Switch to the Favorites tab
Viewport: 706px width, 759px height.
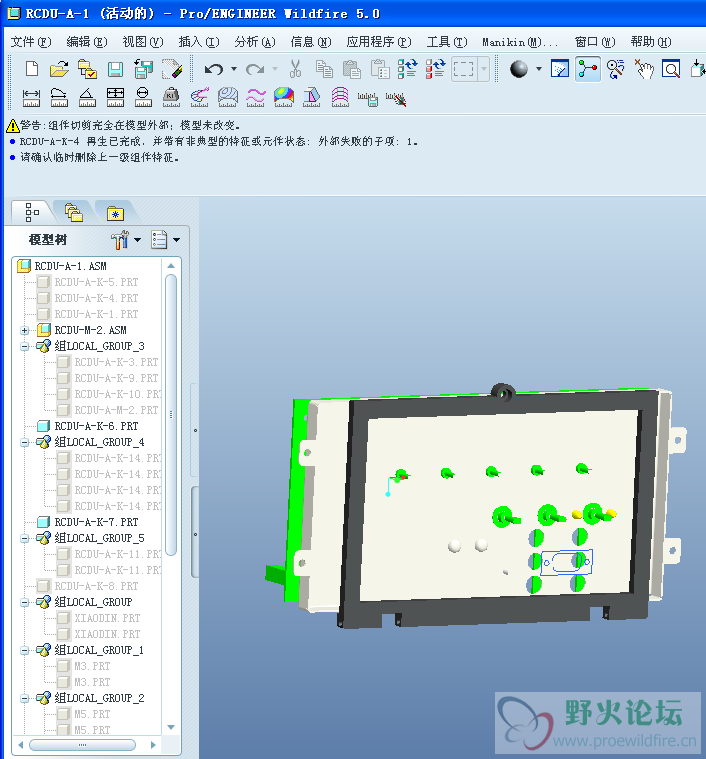[x=116, y=212]
